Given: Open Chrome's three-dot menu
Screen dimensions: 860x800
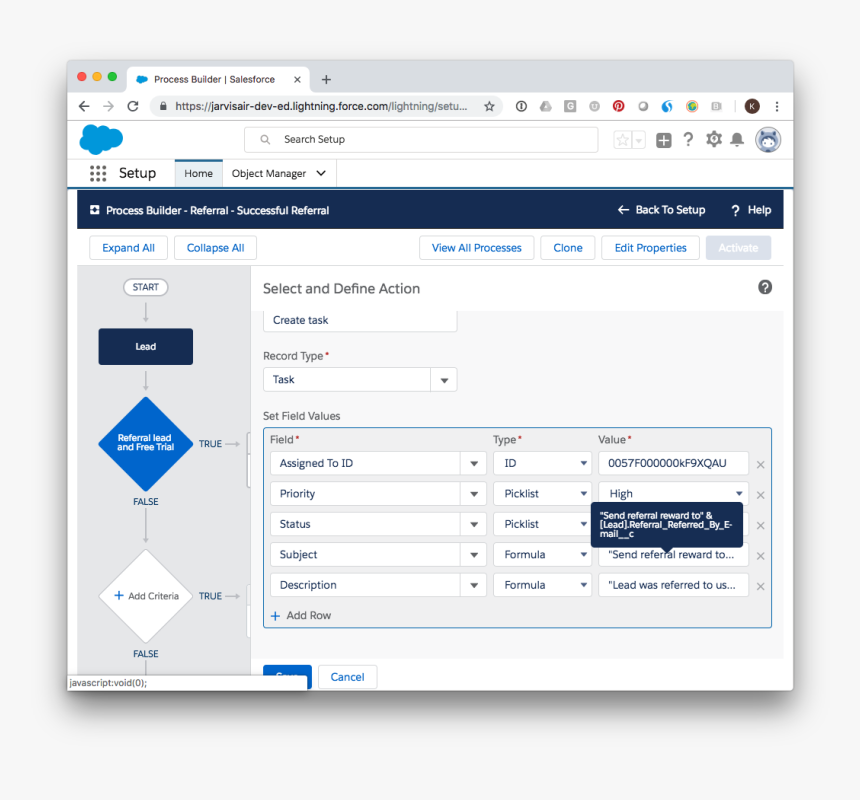Looking at the screenshot, I should [x=777, y=106].
